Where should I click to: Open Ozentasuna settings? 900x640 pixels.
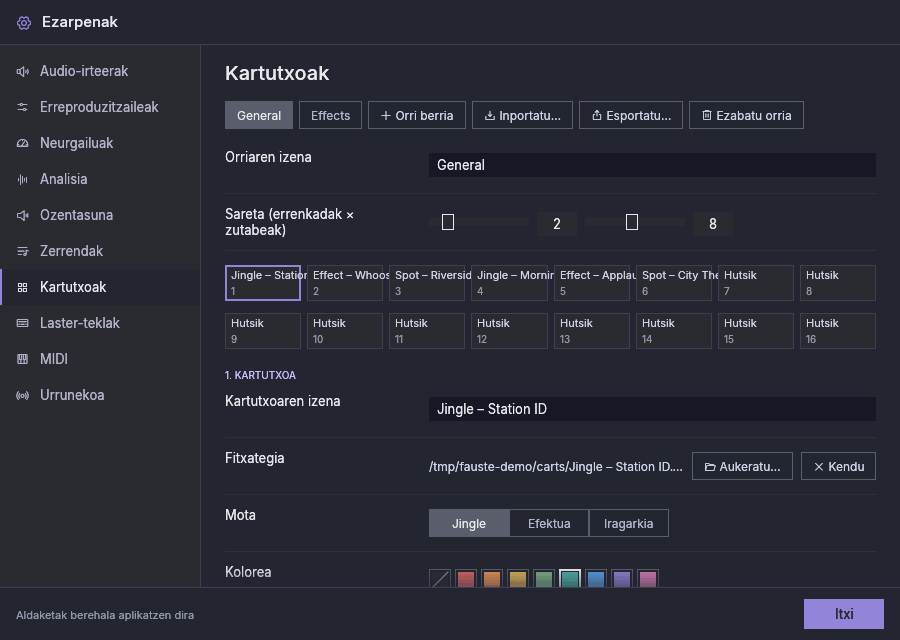point(100,215)
